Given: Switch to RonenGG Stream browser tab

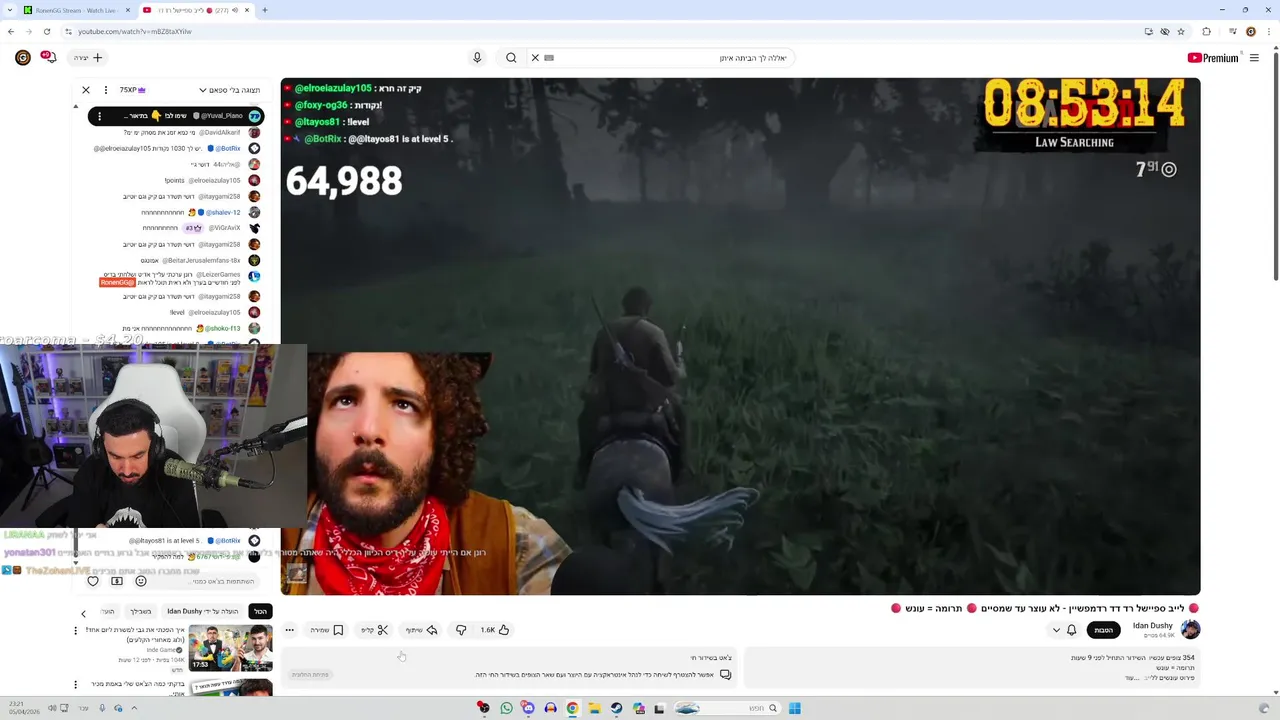Looking at the screenshot, I should tap(75, 10).
